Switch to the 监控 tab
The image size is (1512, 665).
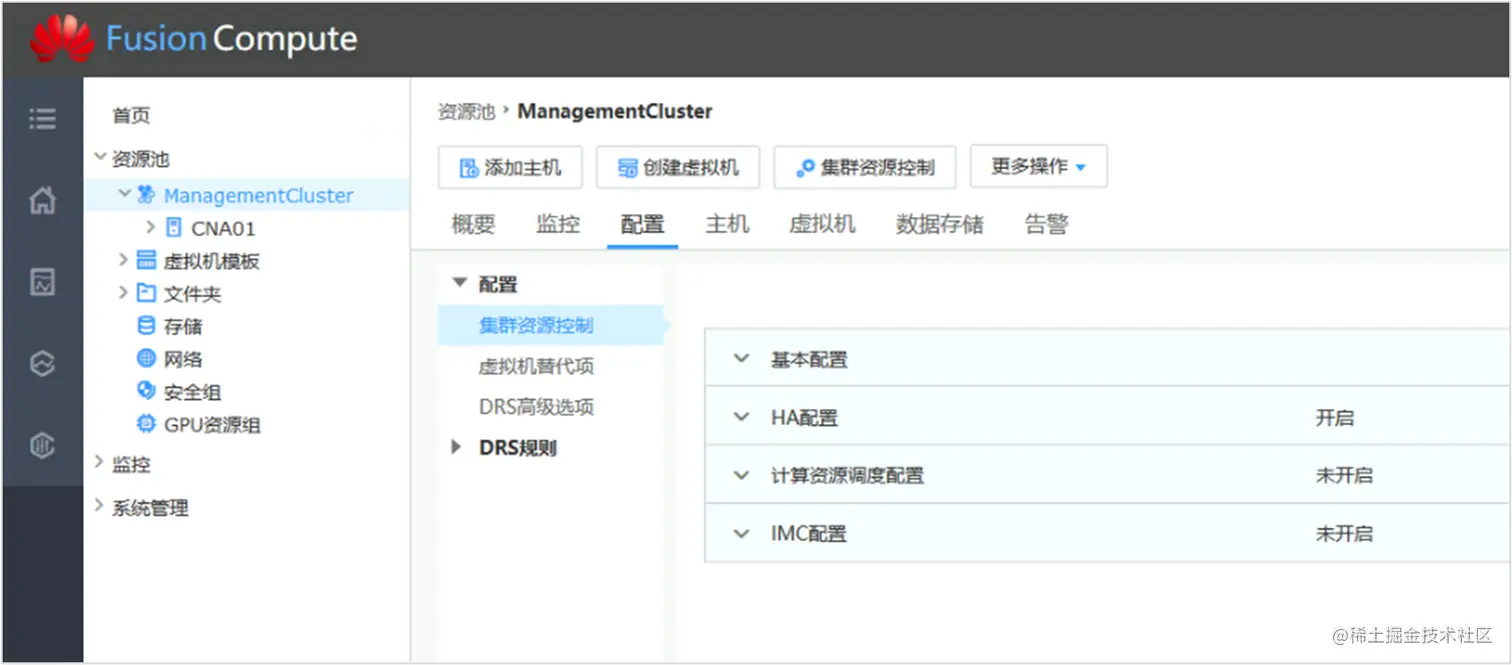[x=558, y=224]
